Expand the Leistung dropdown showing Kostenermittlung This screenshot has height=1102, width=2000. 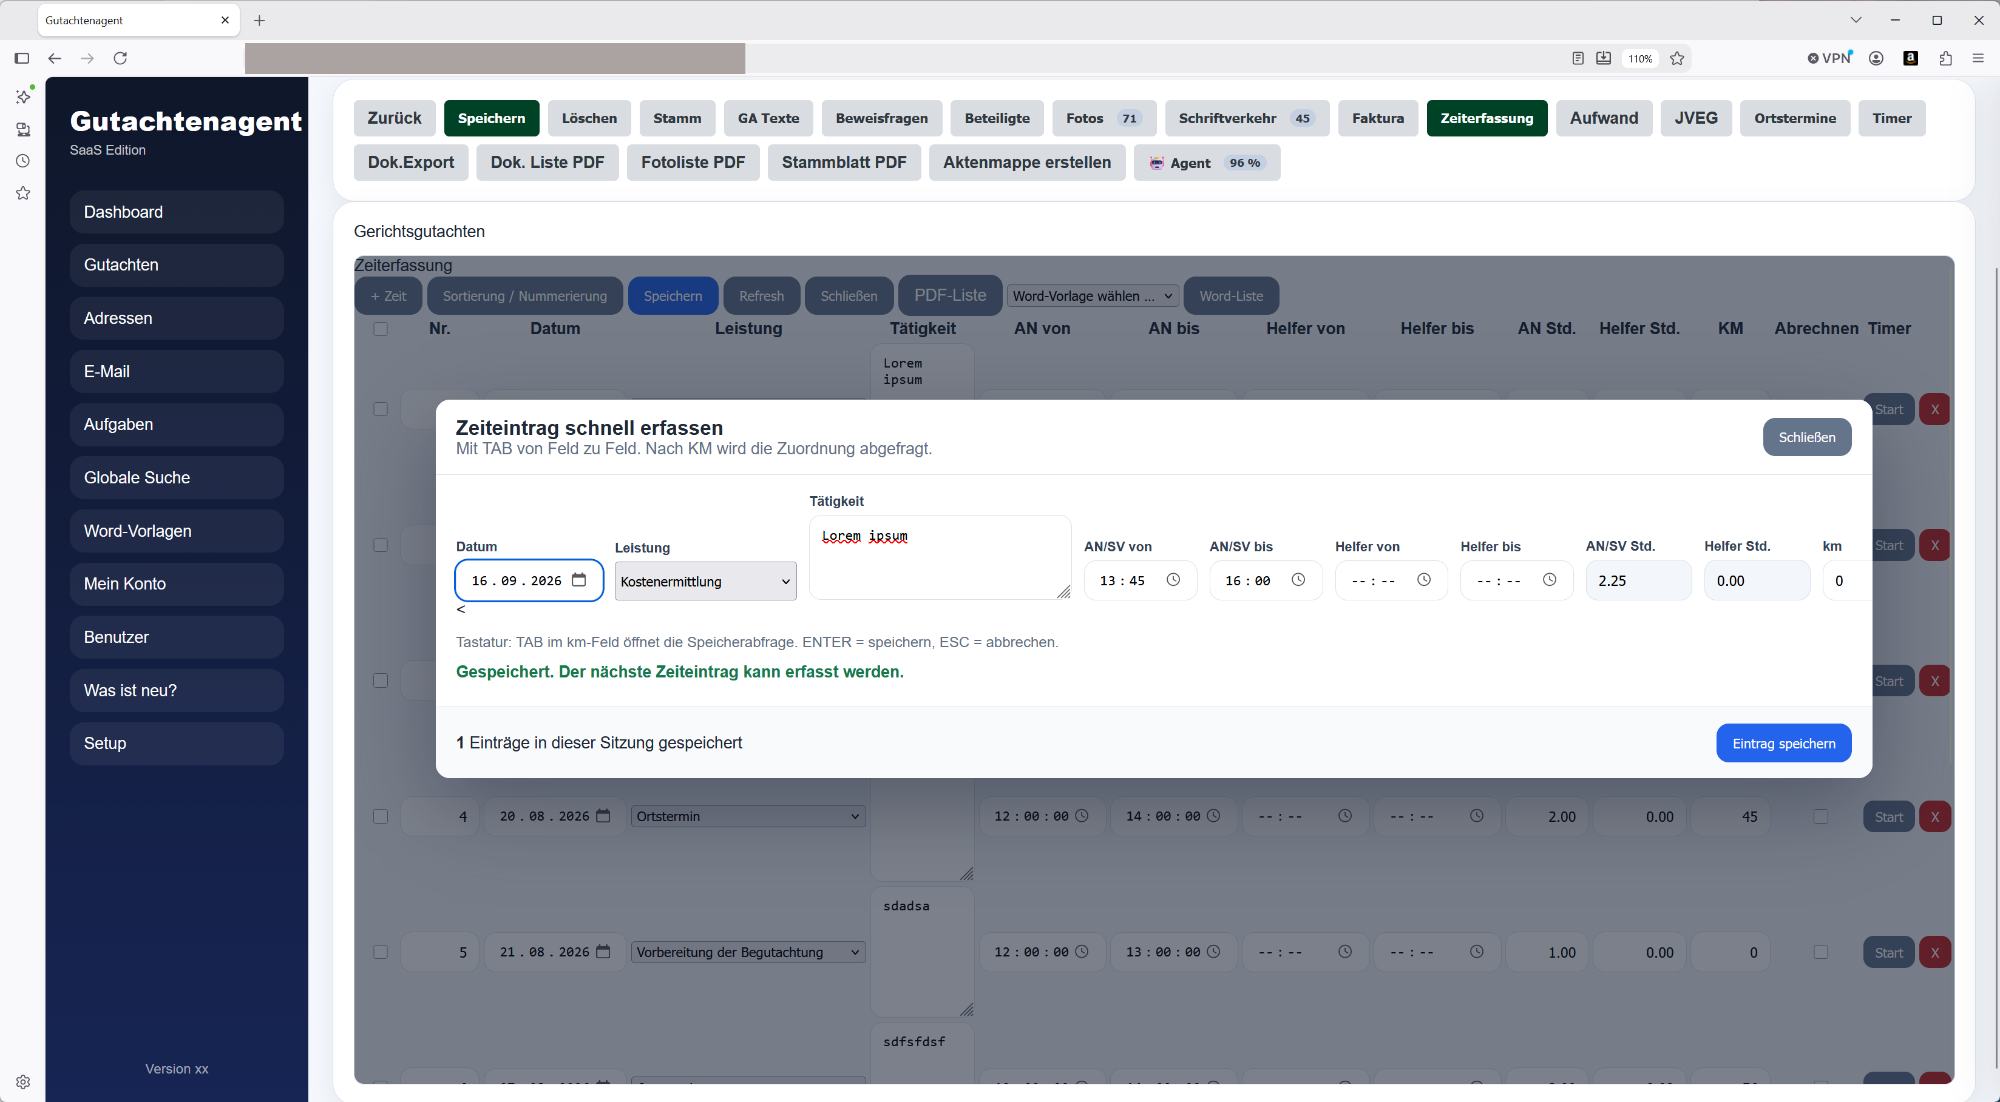pos(705,581)
